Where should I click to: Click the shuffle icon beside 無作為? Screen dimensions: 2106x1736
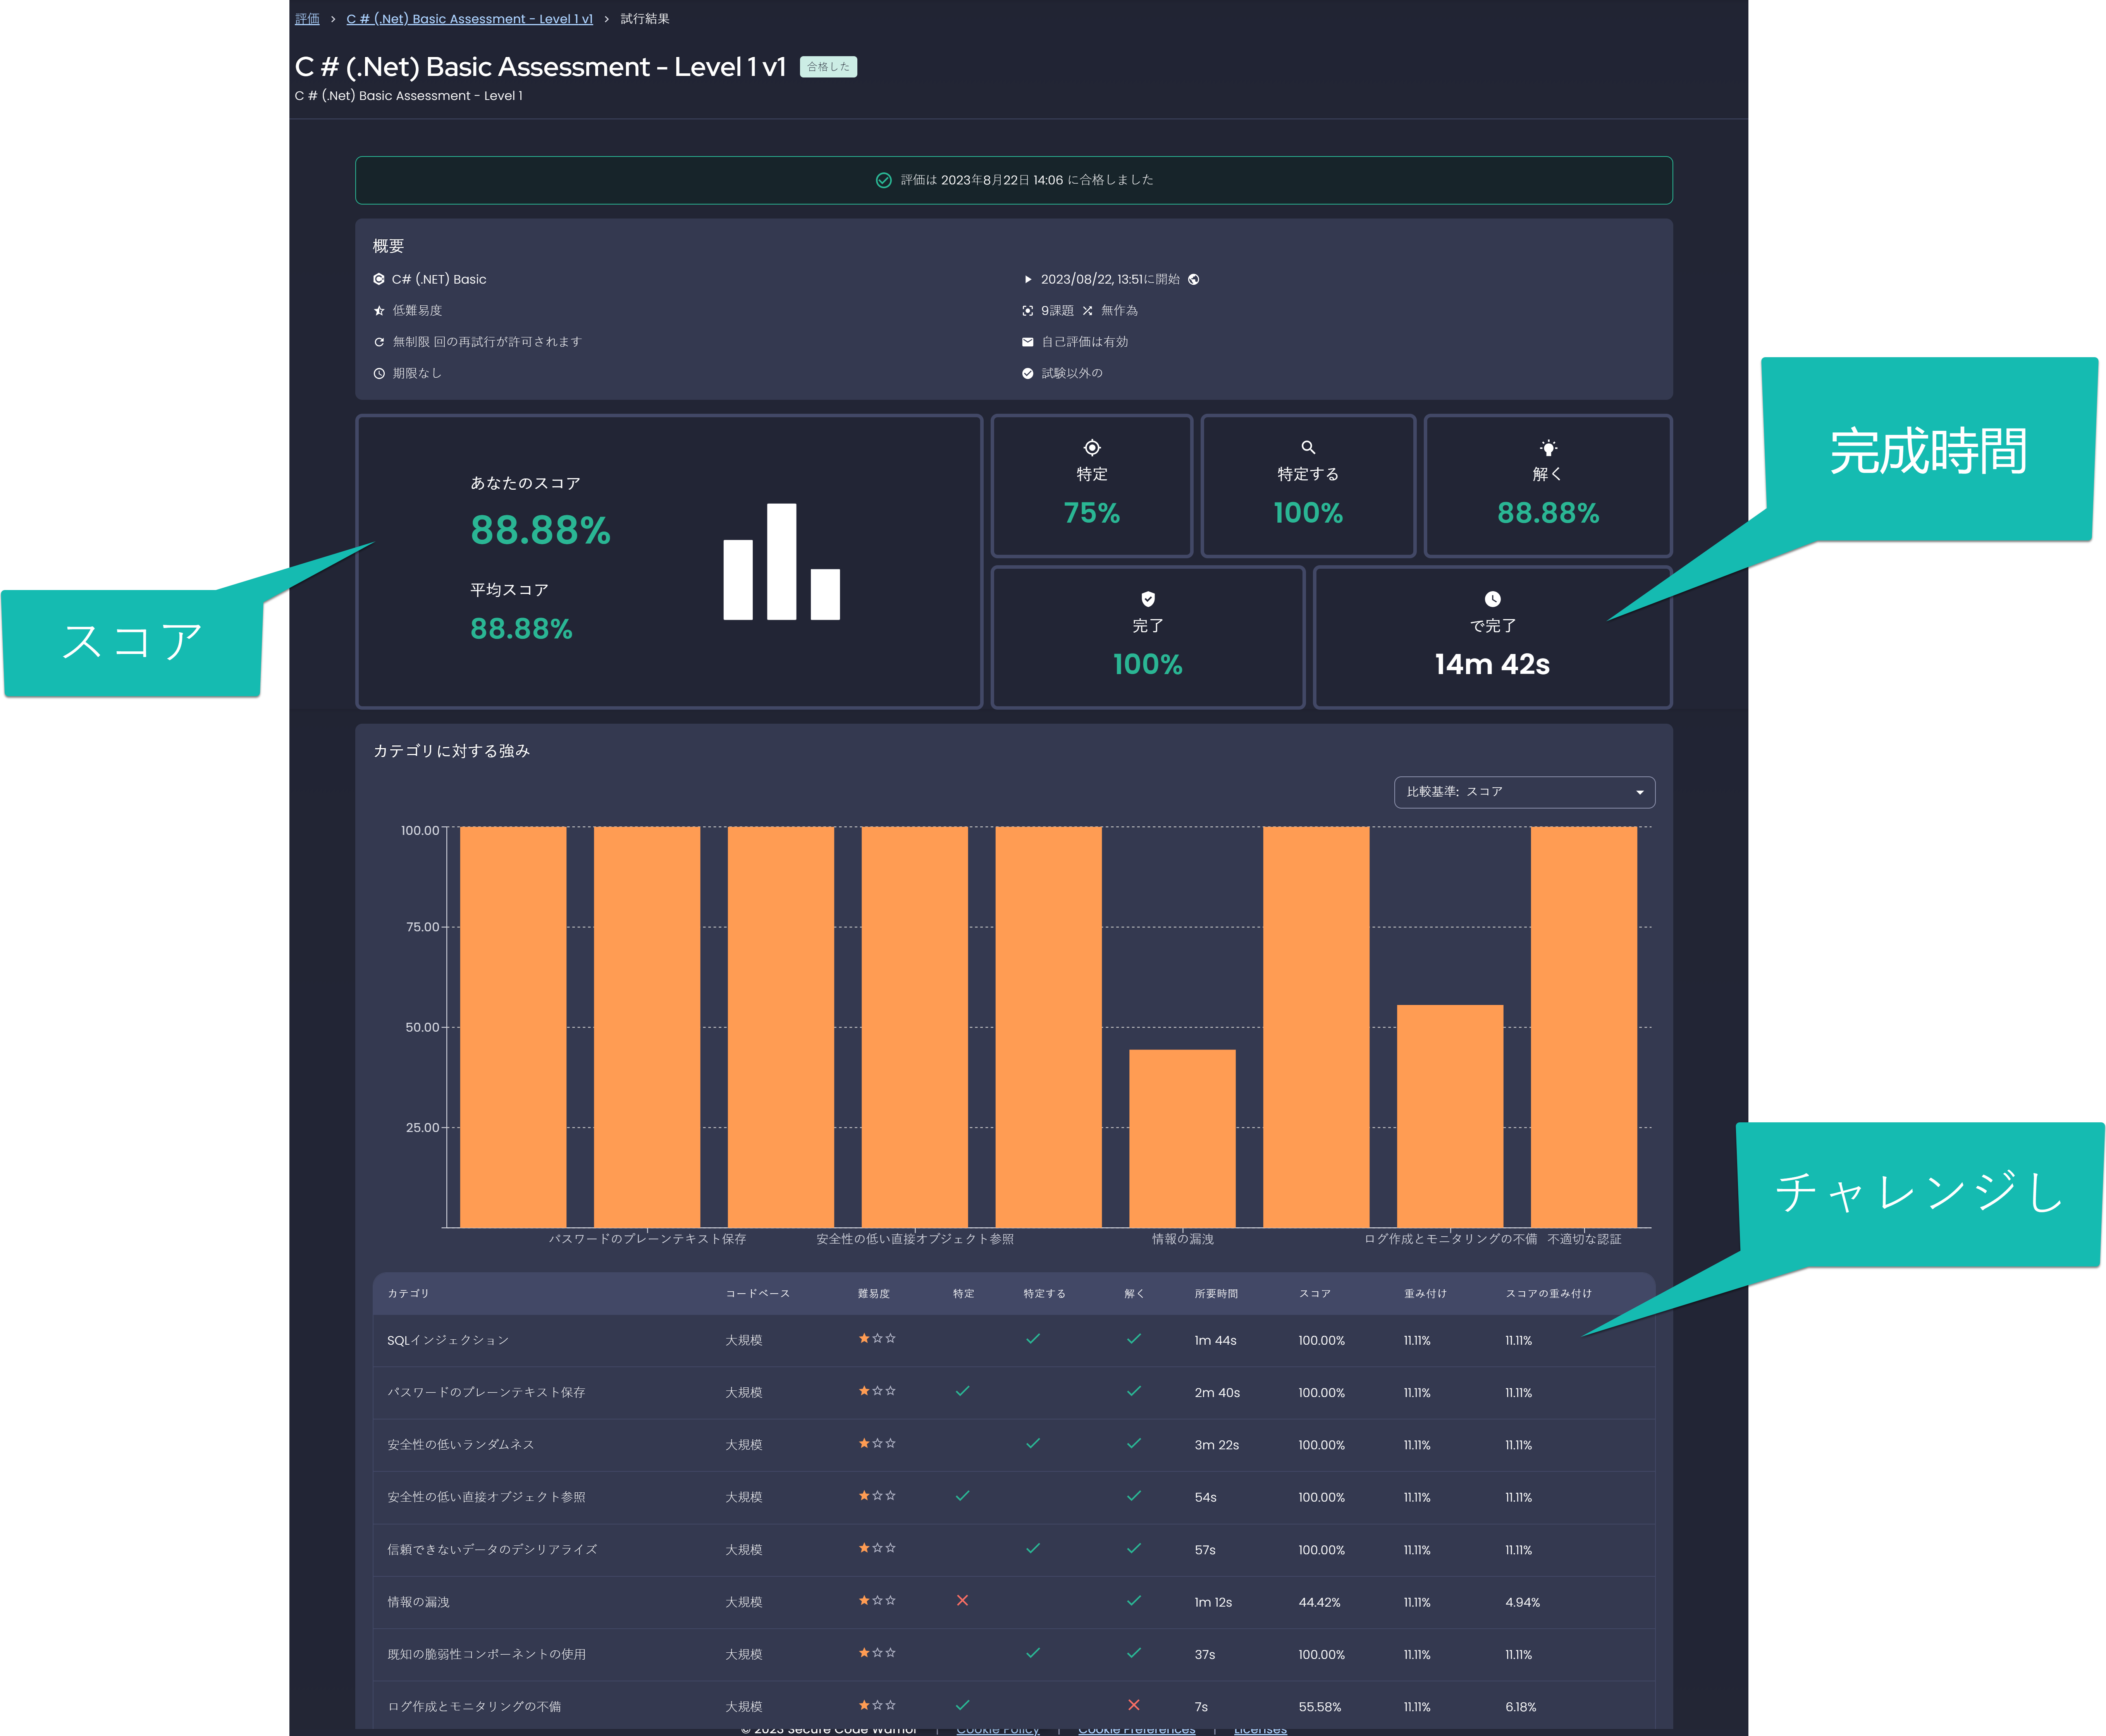pos(1087,311)
